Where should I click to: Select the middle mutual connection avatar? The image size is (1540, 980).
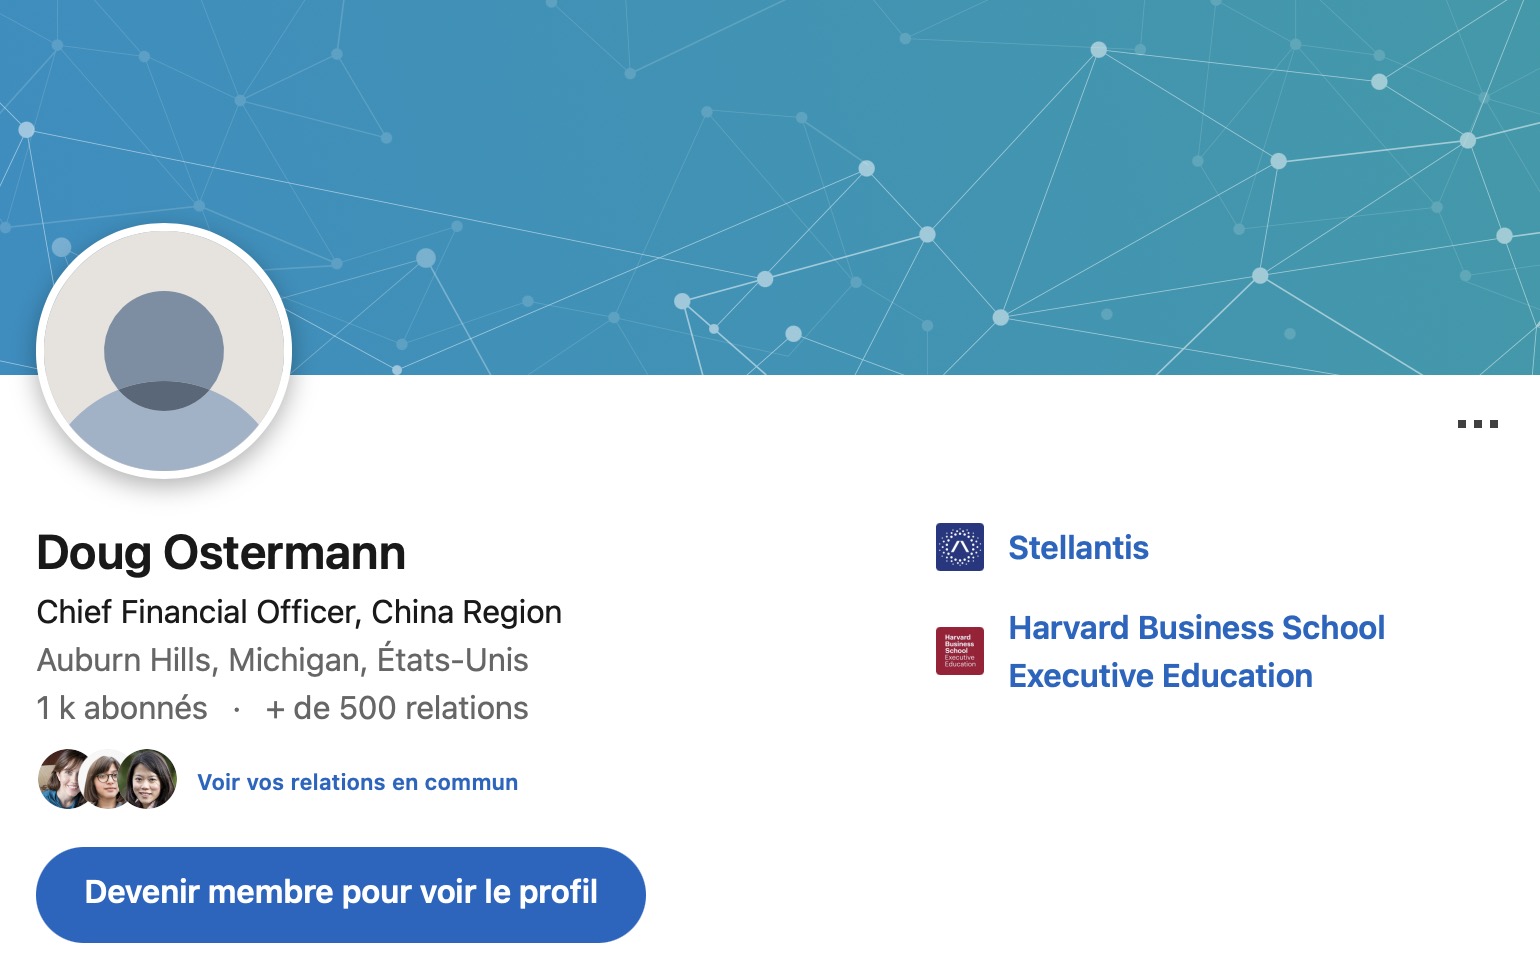tap(105, 780)
